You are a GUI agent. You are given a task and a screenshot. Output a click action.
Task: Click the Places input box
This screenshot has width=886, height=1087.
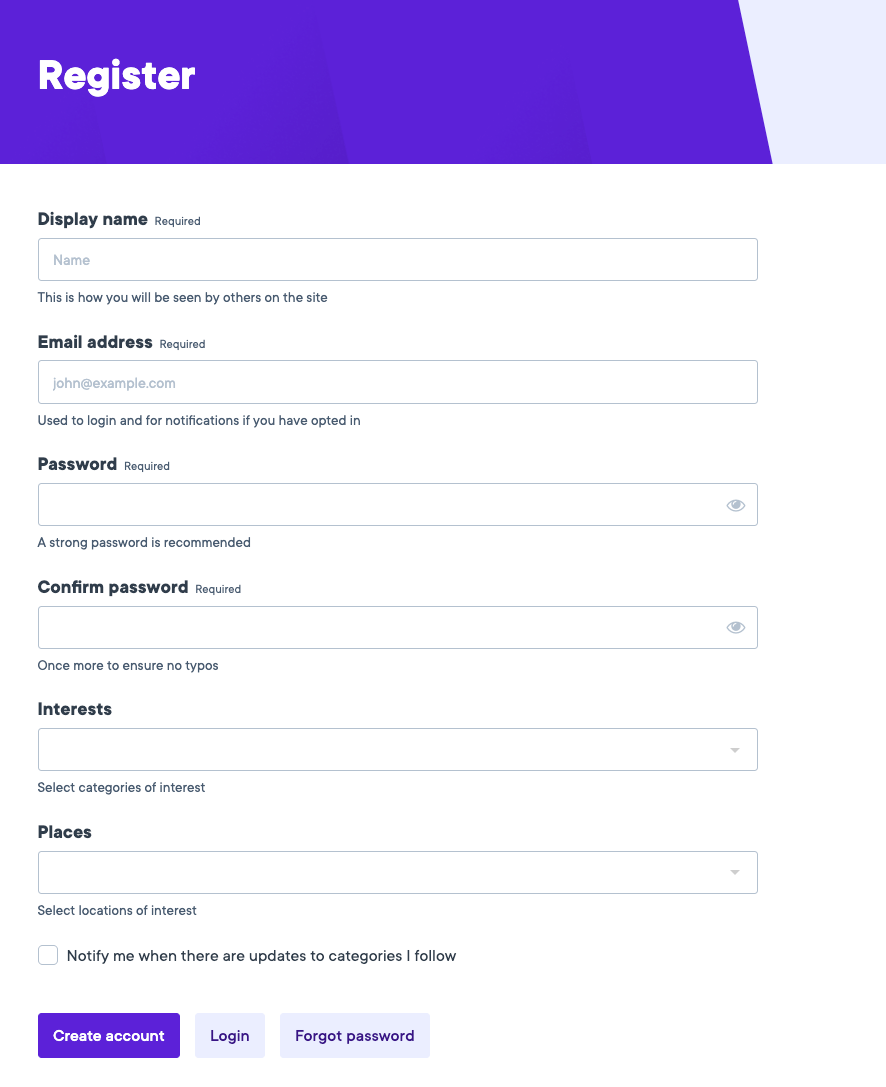point(380,872)
